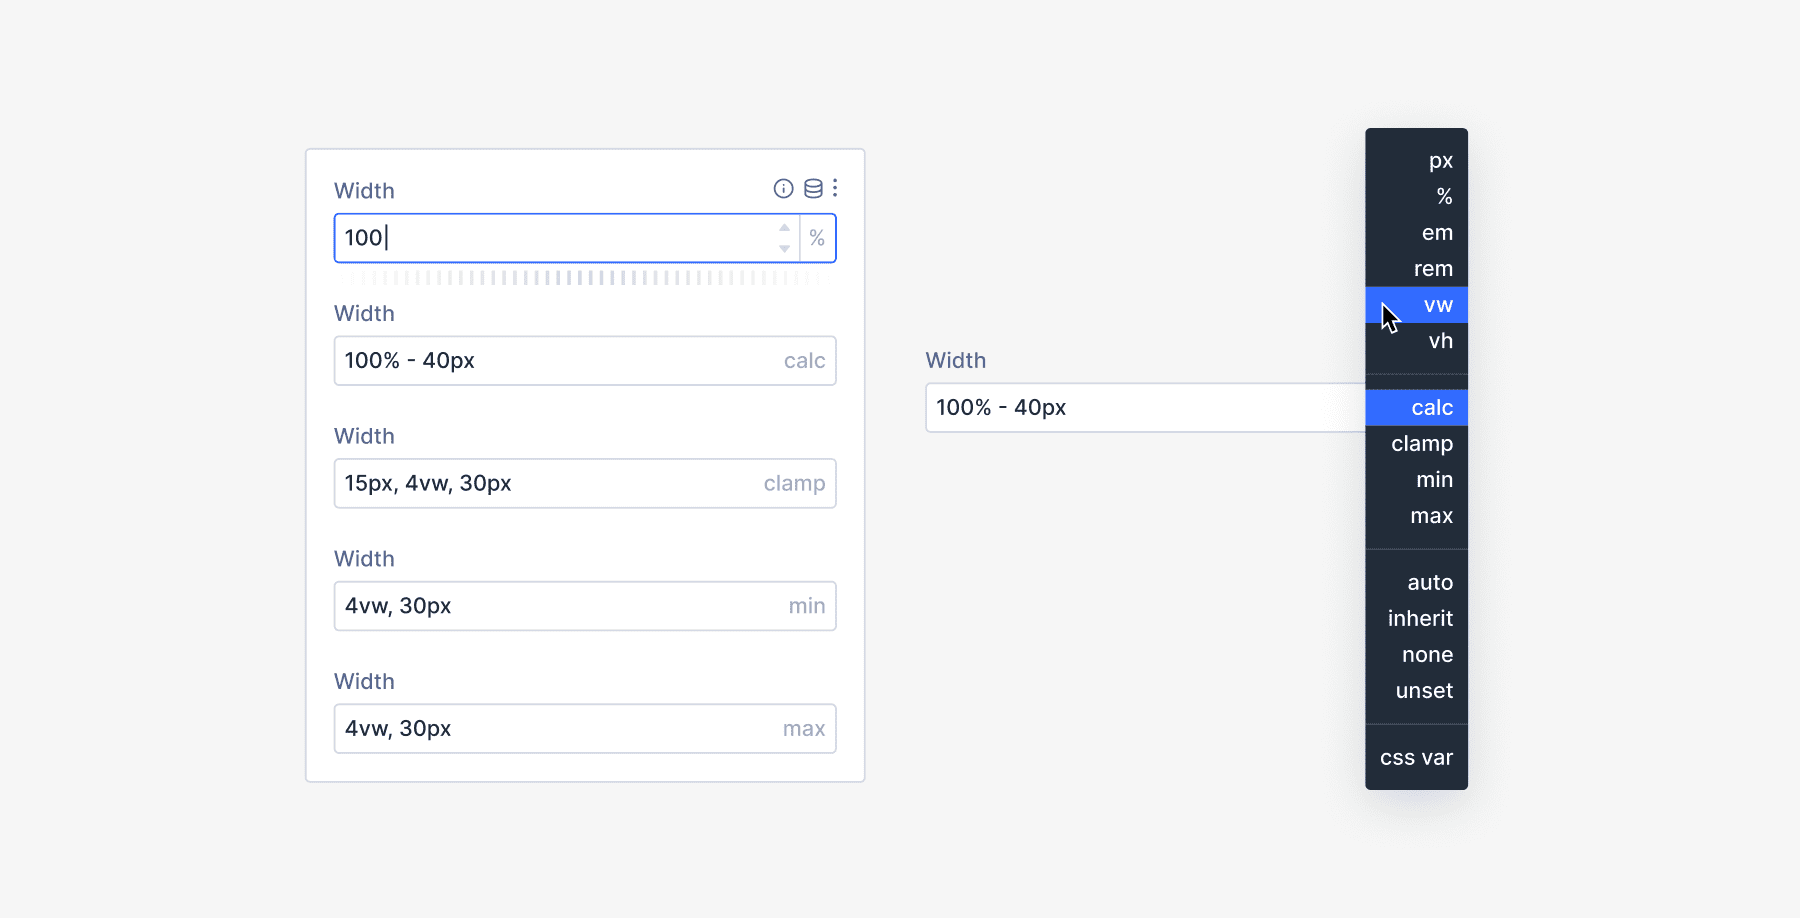This screenshot has width=1800, height=919.
Task: Increase width value with up arrow
Action: (785, 228)
